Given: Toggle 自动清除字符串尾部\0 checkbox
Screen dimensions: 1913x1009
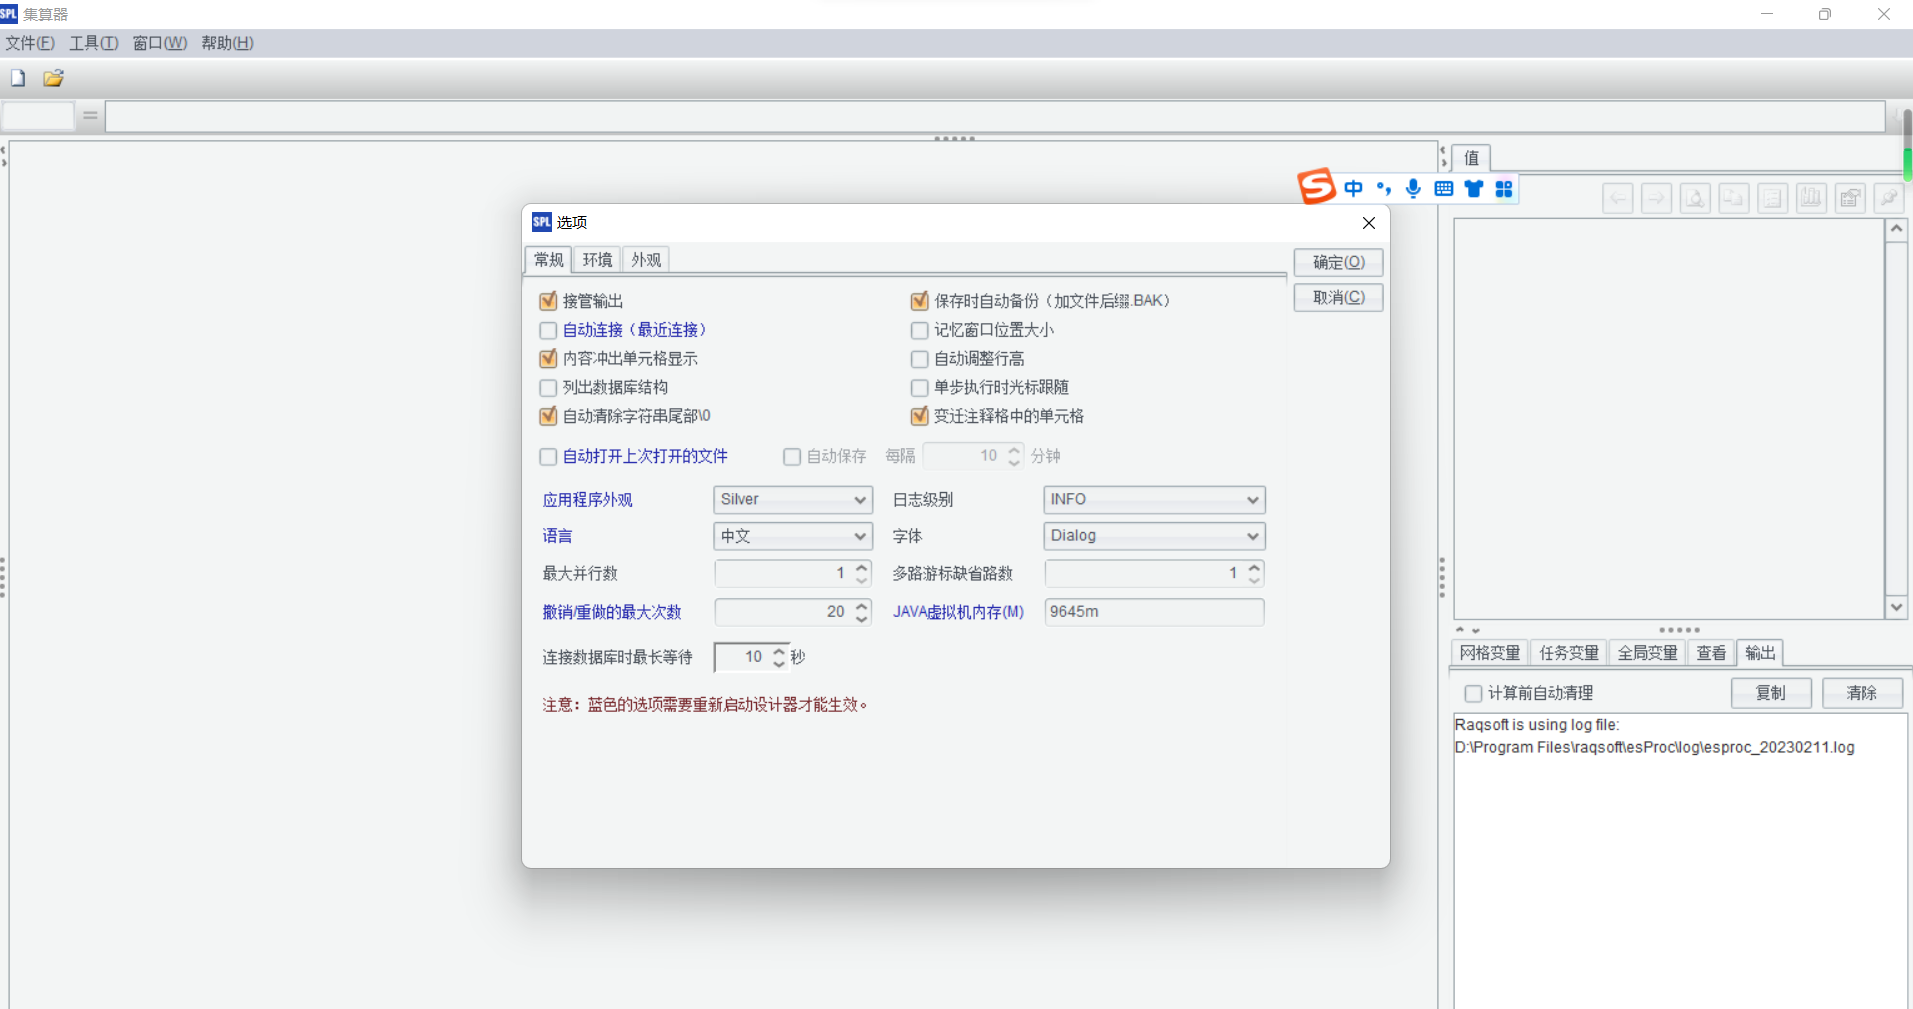Looking at the screenshot, I should point(548,416).
